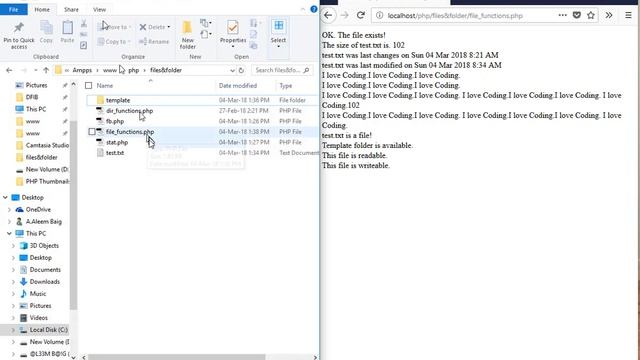Collapse the Desktop tree node
Image resolution: width=640 pixels, height=360 pixels.
click(x=5, y=198)
